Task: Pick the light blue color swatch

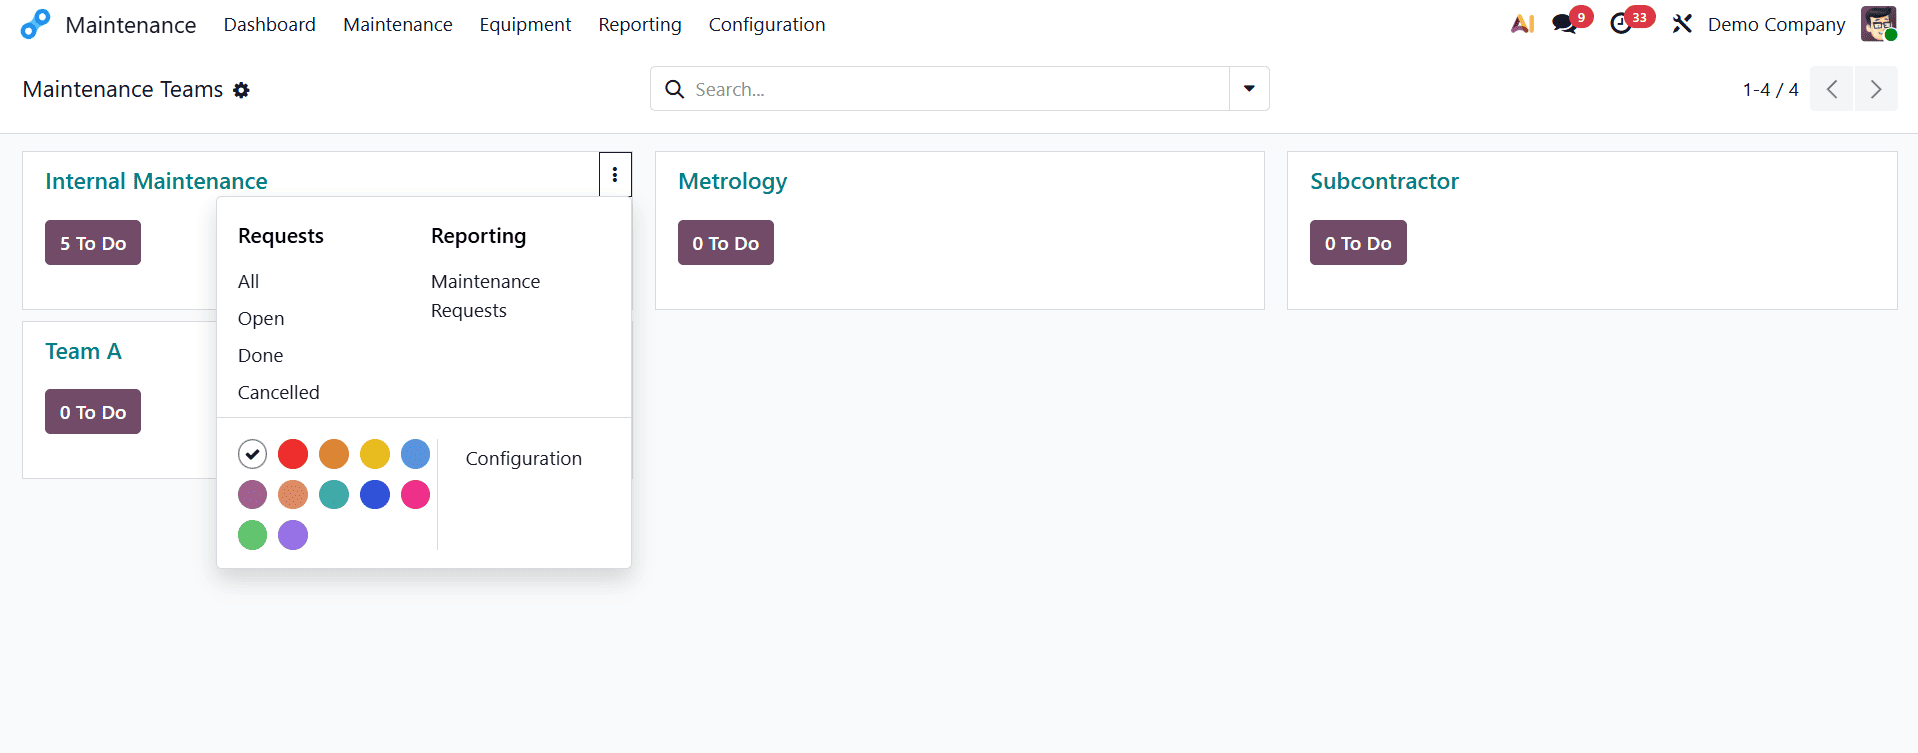Action: tap(415, 454)
